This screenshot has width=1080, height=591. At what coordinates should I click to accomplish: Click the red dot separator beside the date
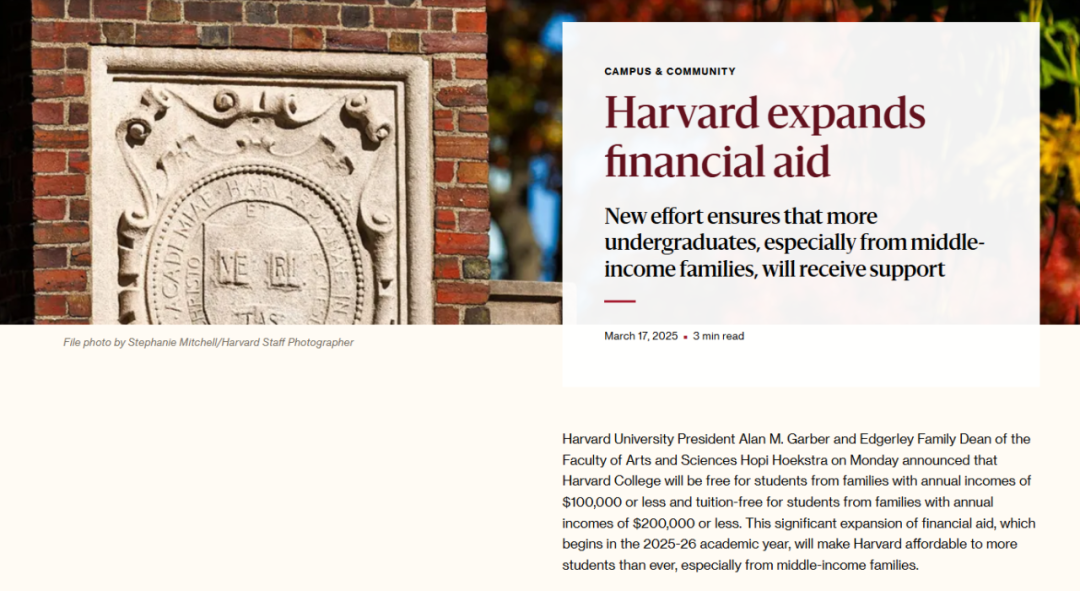click(685, 337)
